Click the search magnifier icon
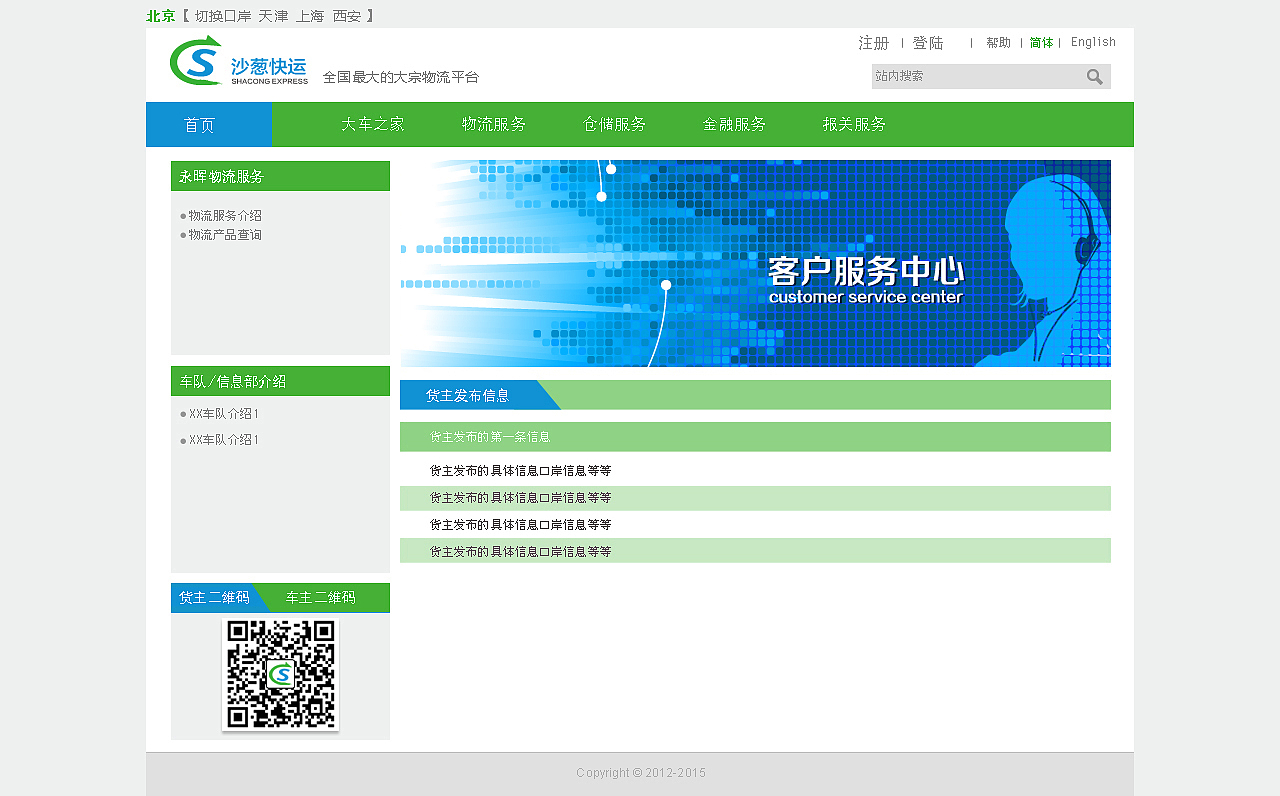1280x796 pixels. [1095, 77]
